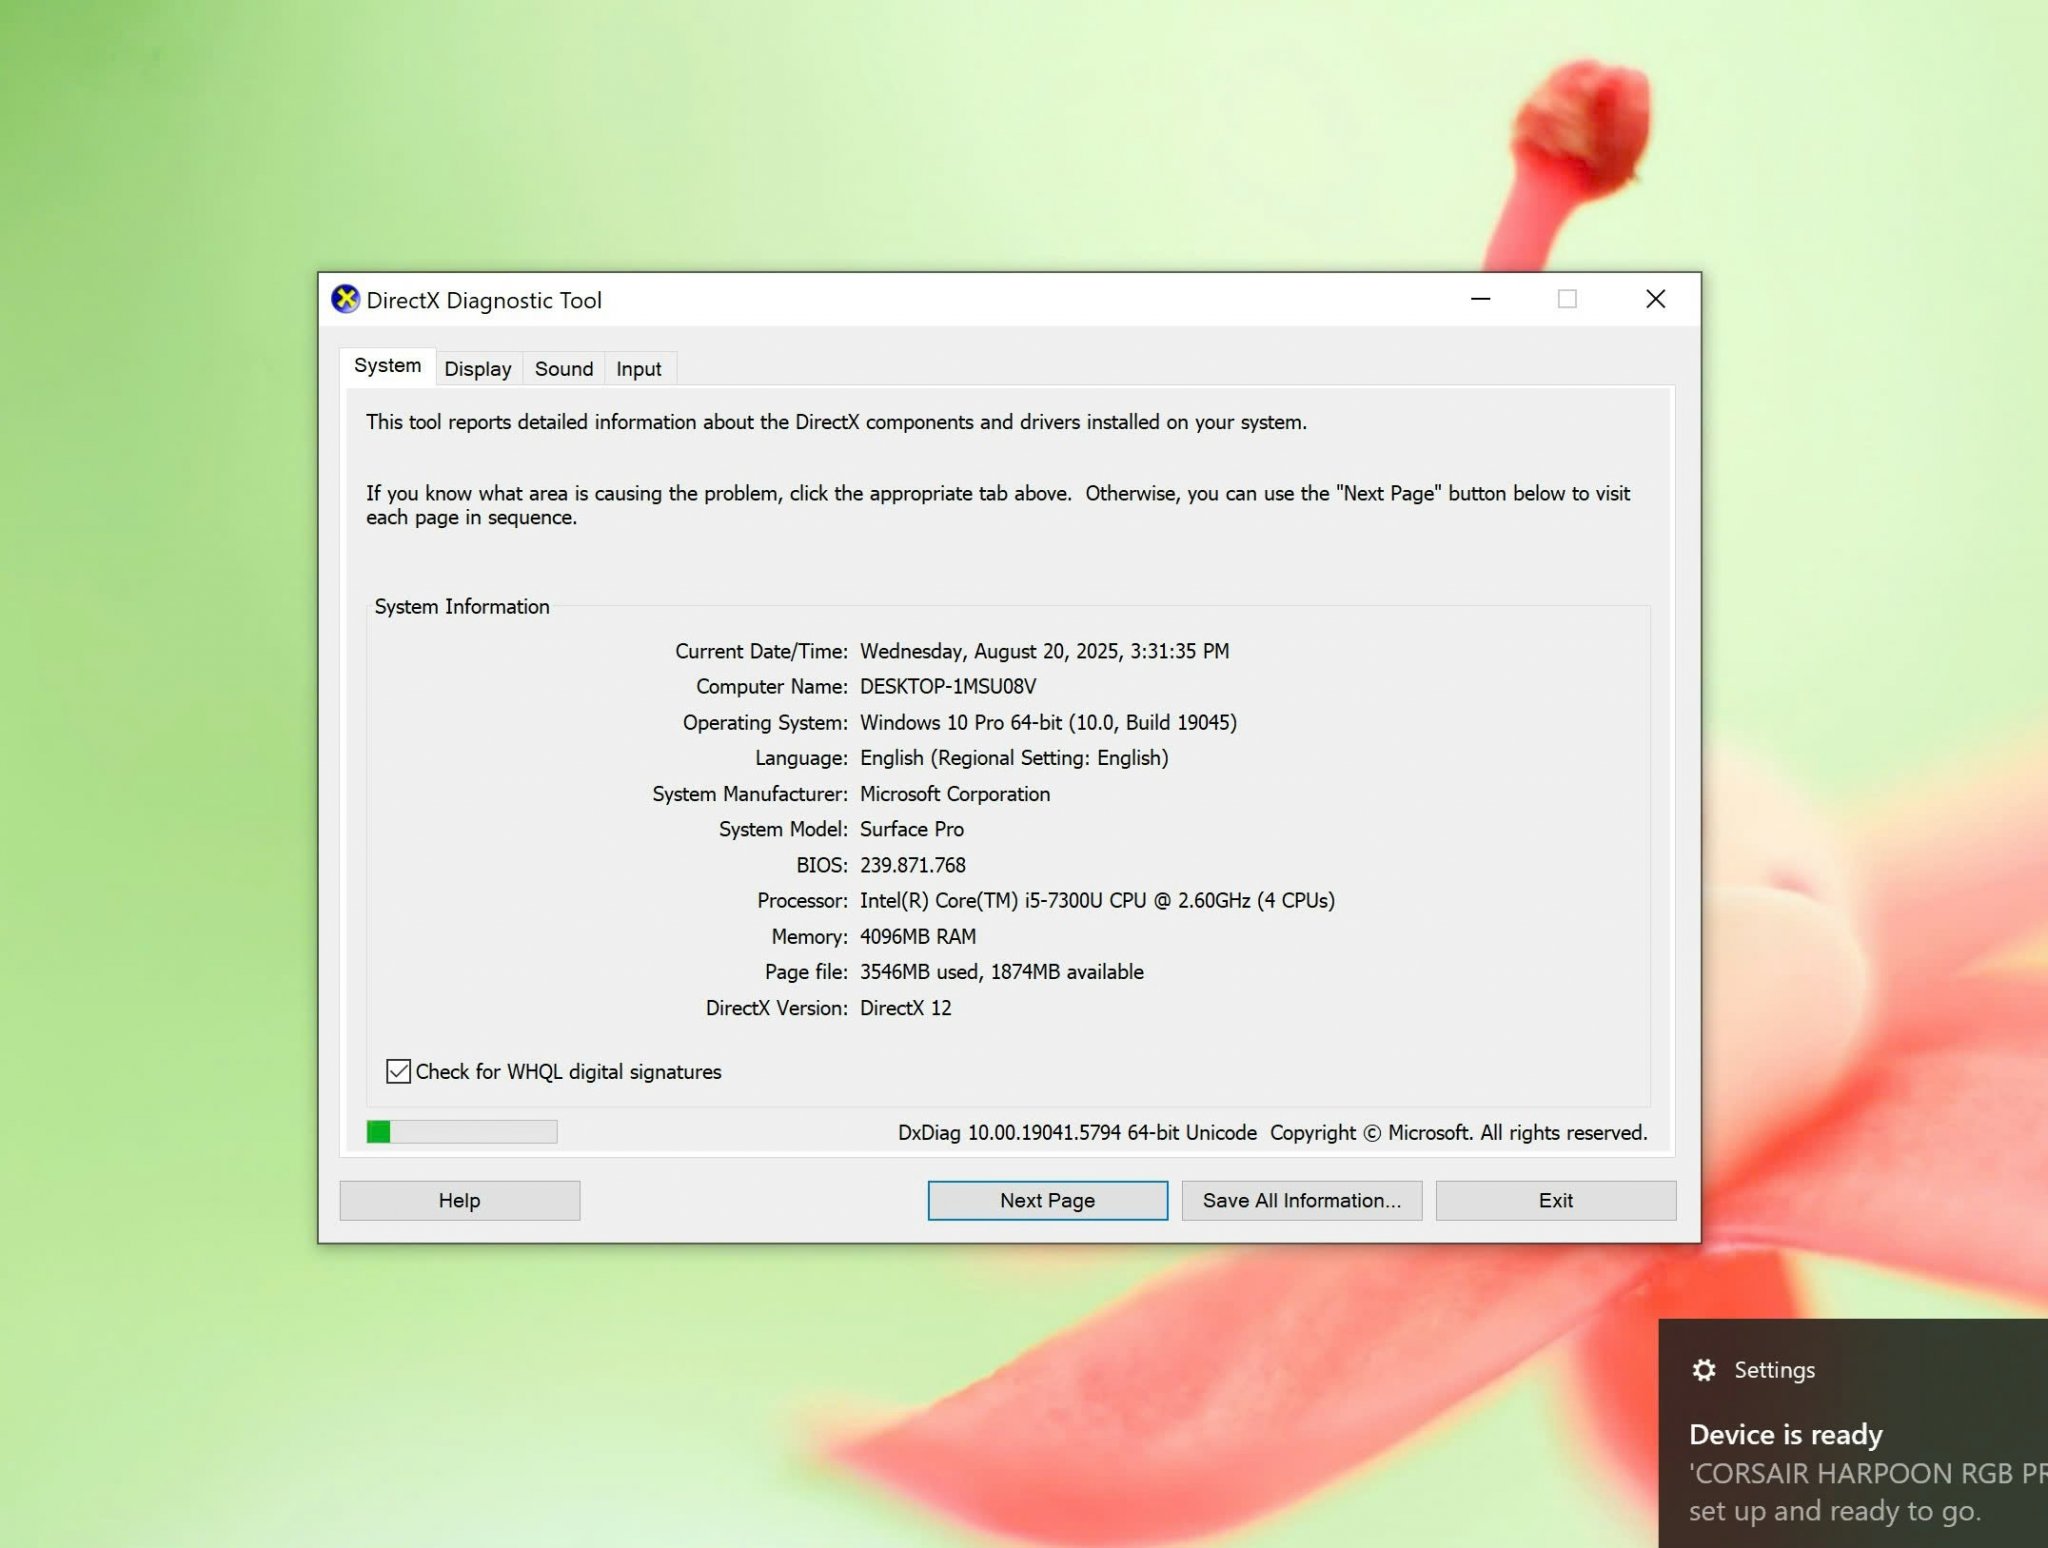
Task: Click the Settings label in notification
Action: point(1774,1370)
